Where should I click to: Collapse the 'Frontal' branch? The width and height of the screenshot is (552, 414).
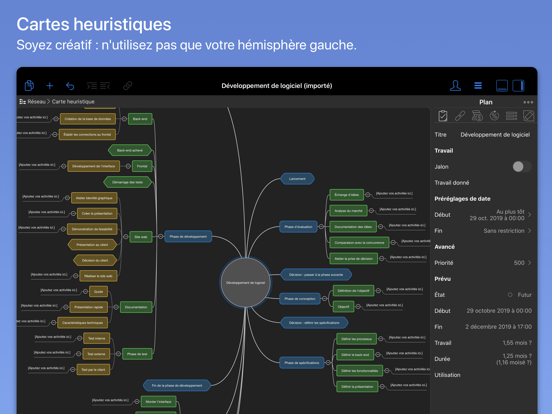(128, 166)
